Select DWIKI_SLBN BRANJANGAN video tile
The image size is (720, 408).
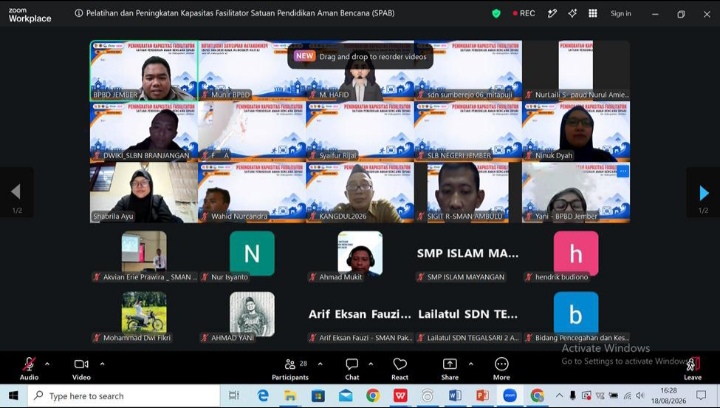click(144, 131)
